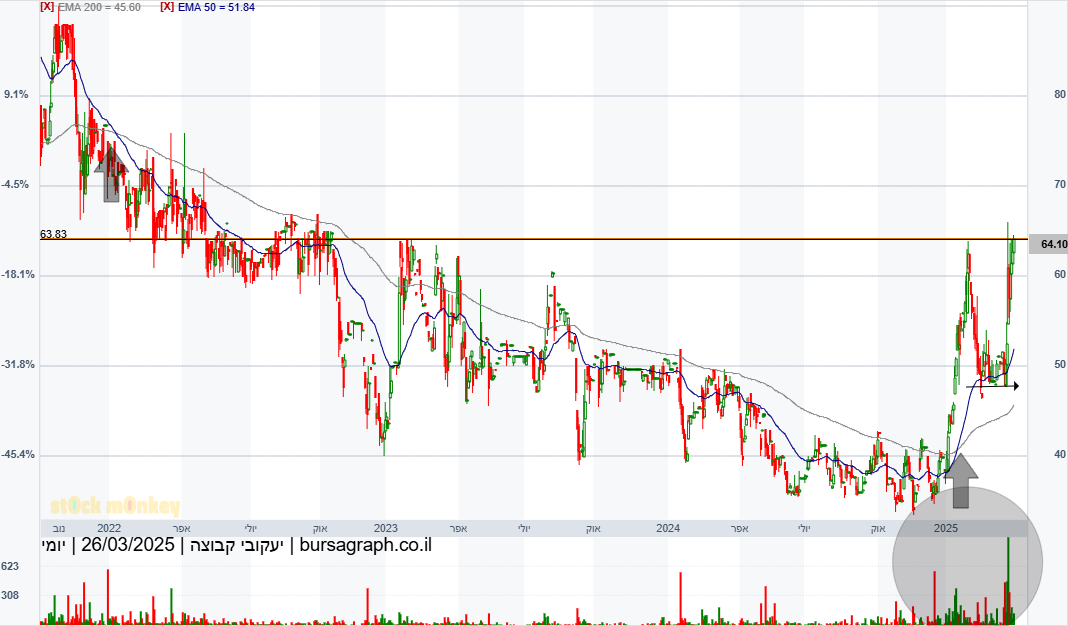Click the 60 price axis label
1068x626 pixels.
[x=1060, y=275]
